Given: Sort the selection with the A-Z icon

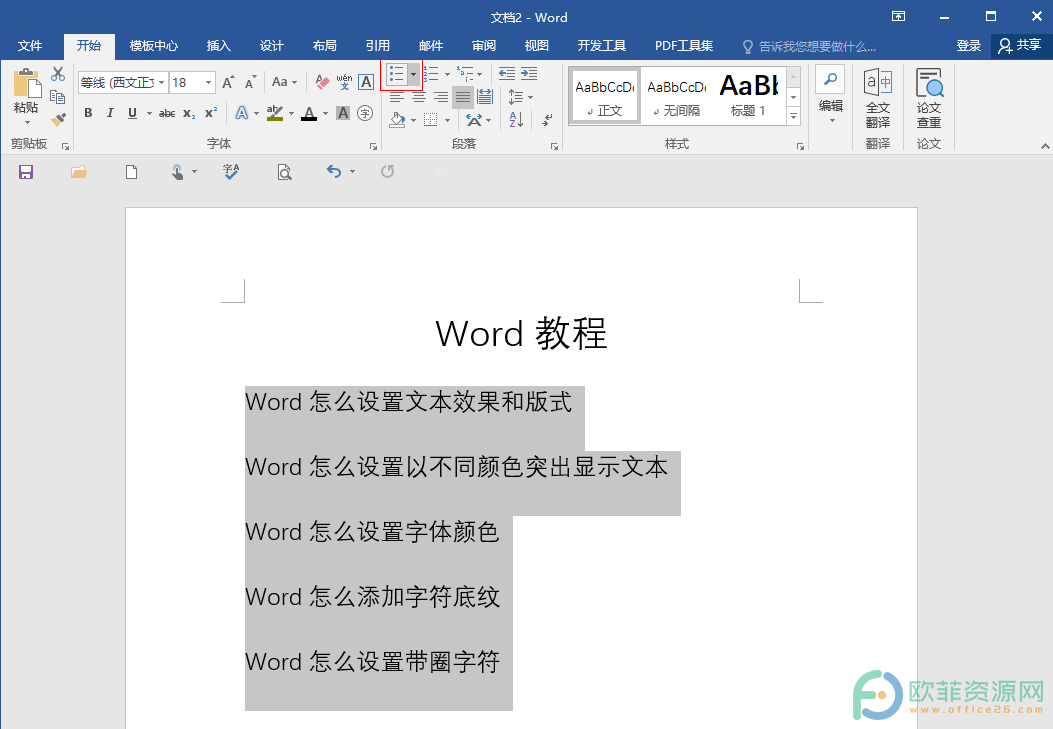Looking at the screenshot, I should [516, 119].
